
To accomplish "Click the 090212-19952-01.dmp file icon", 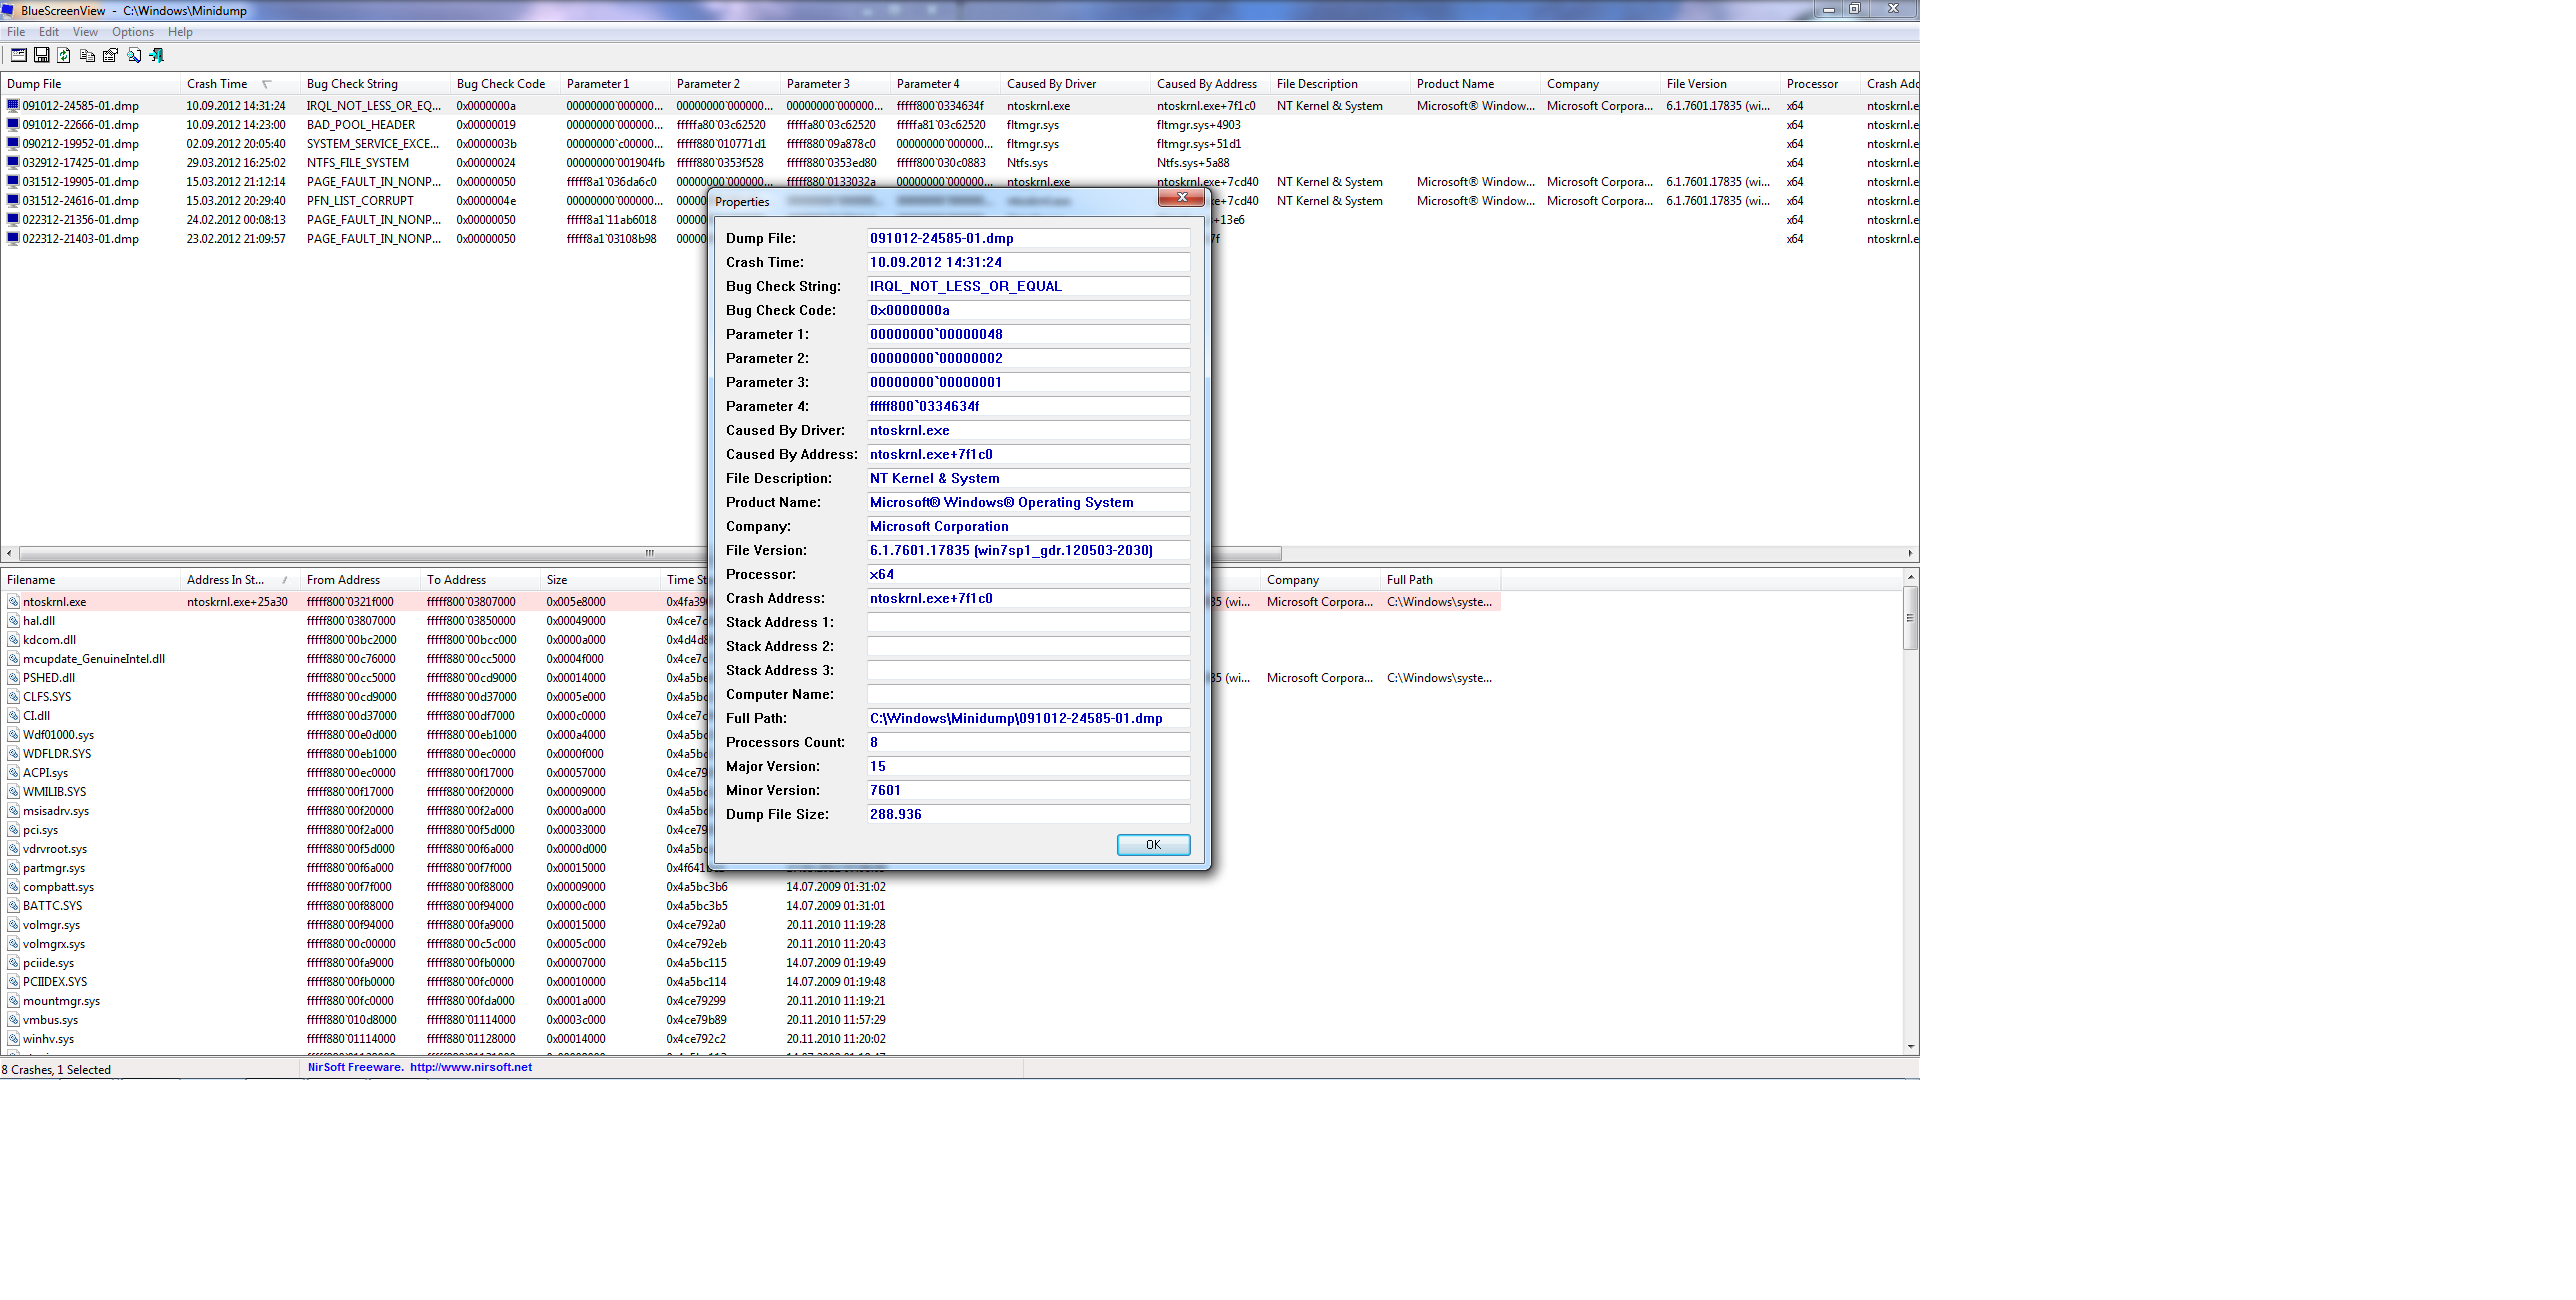I will (13, 144).
